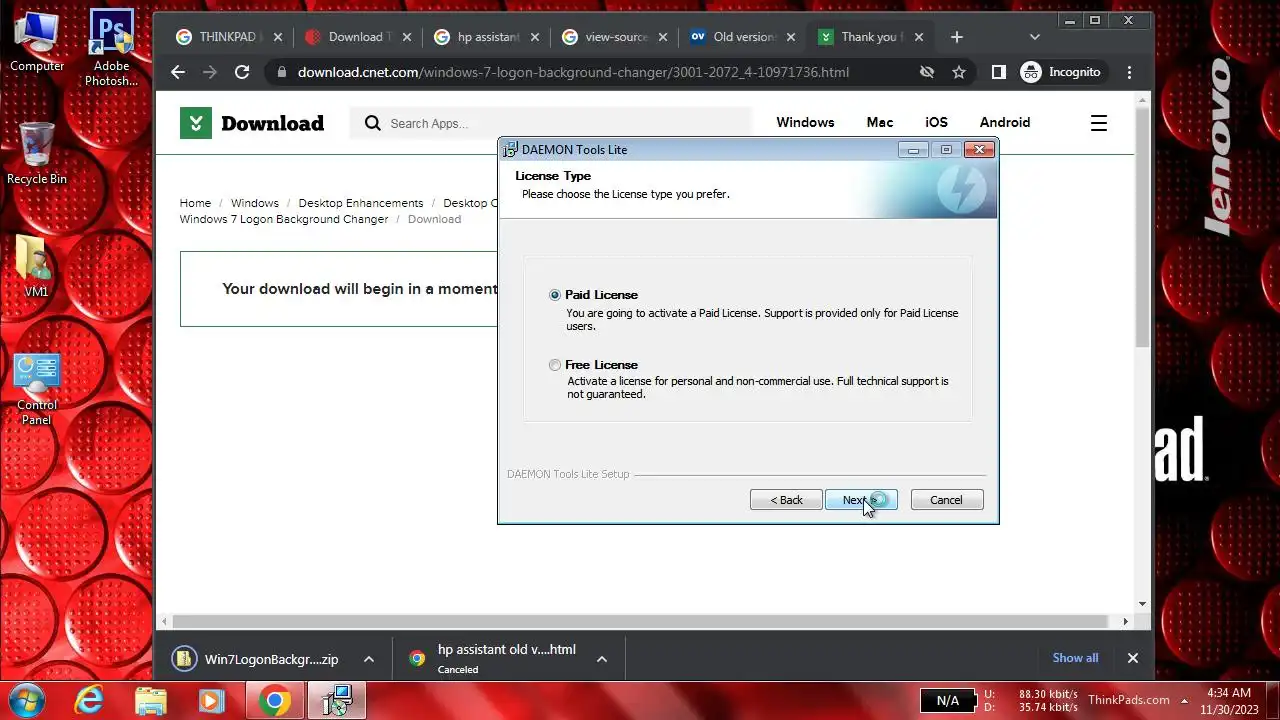Click the Home breadcrumb link
The height and width of the screenshot is (720, 1280).
coord(195,203)
